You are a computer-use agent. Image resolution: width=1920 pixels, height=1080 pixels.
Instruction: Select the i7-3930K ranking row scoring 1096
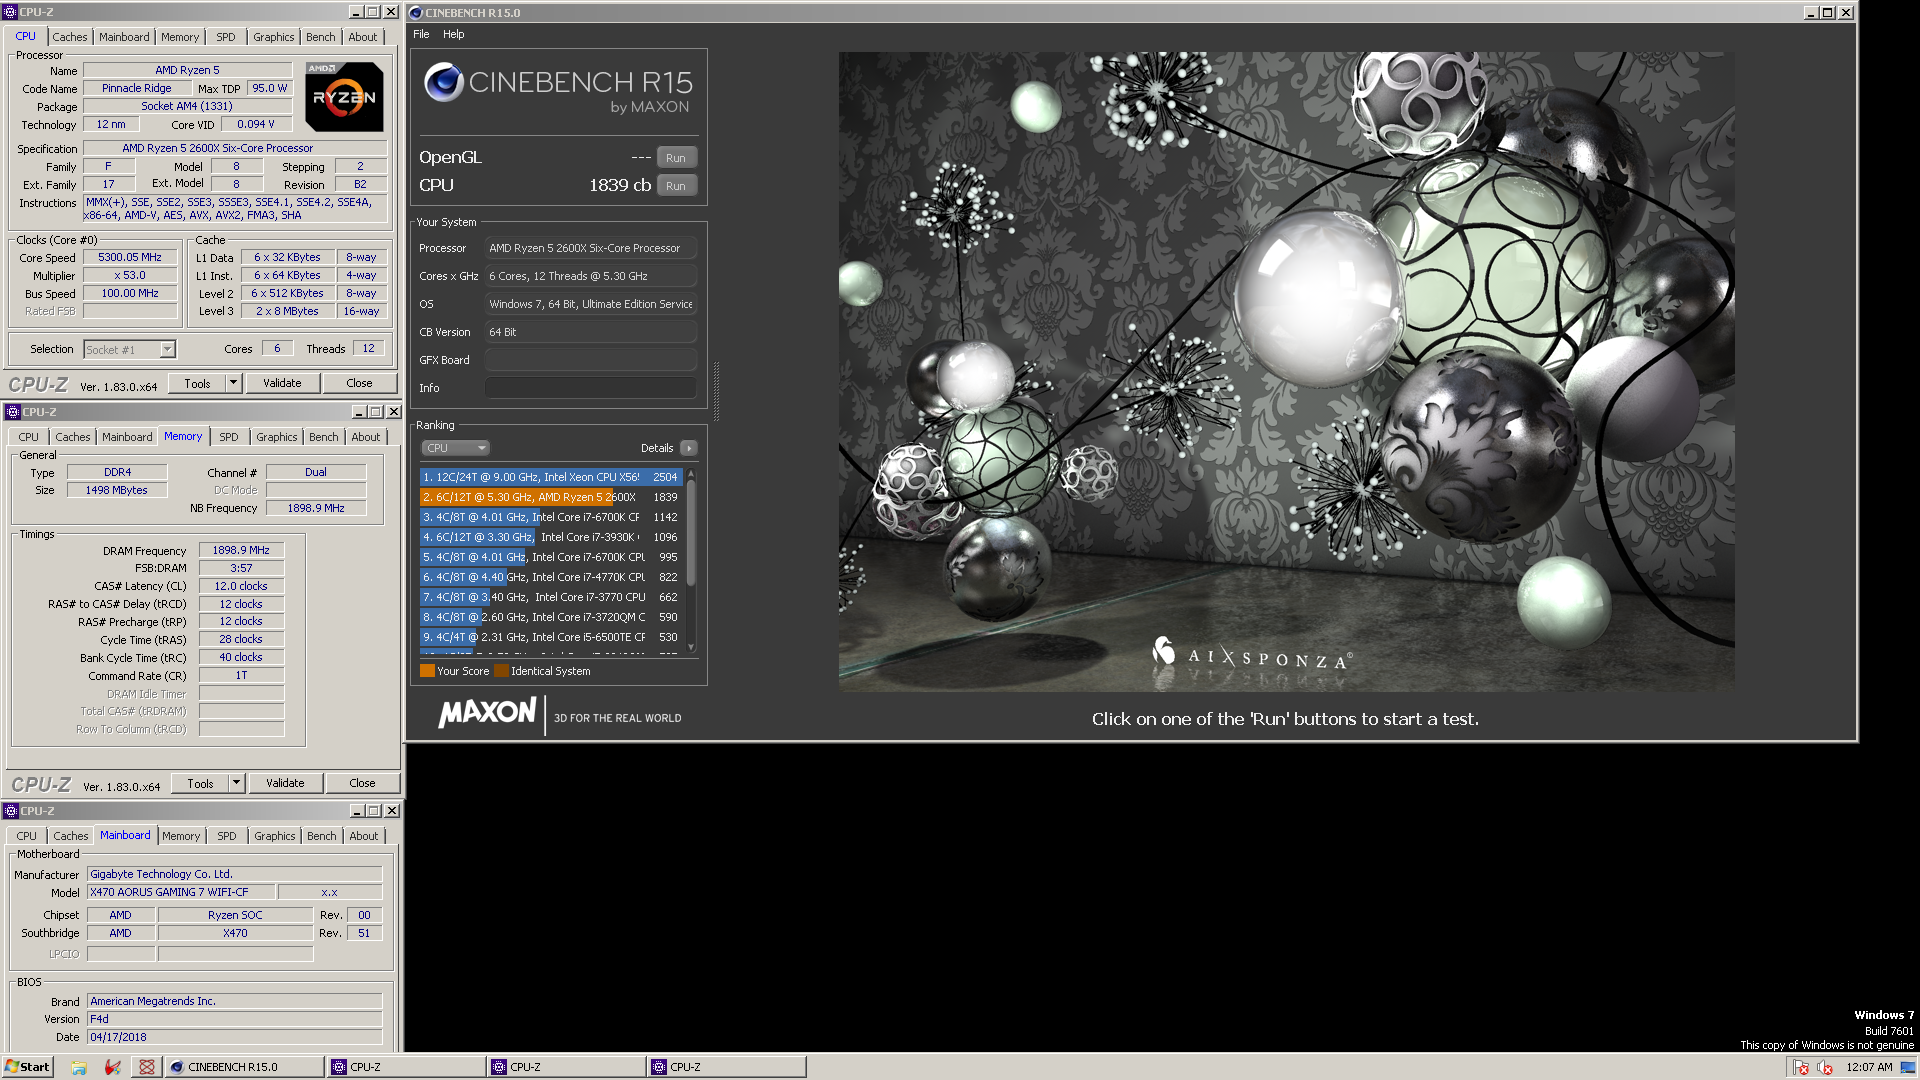pyautogui.click(x=550, y=537)
